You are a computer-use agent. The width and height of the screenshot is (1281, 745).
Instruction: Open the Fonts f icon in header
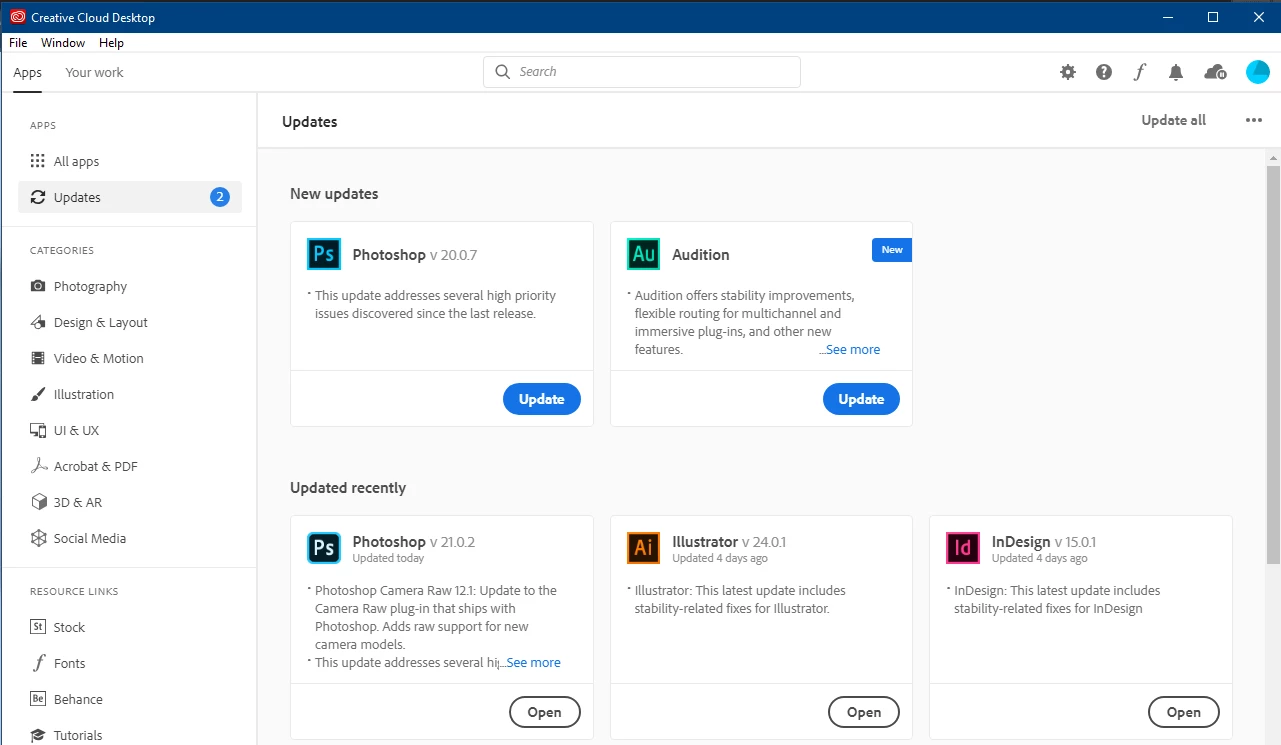coord(1140,72)
